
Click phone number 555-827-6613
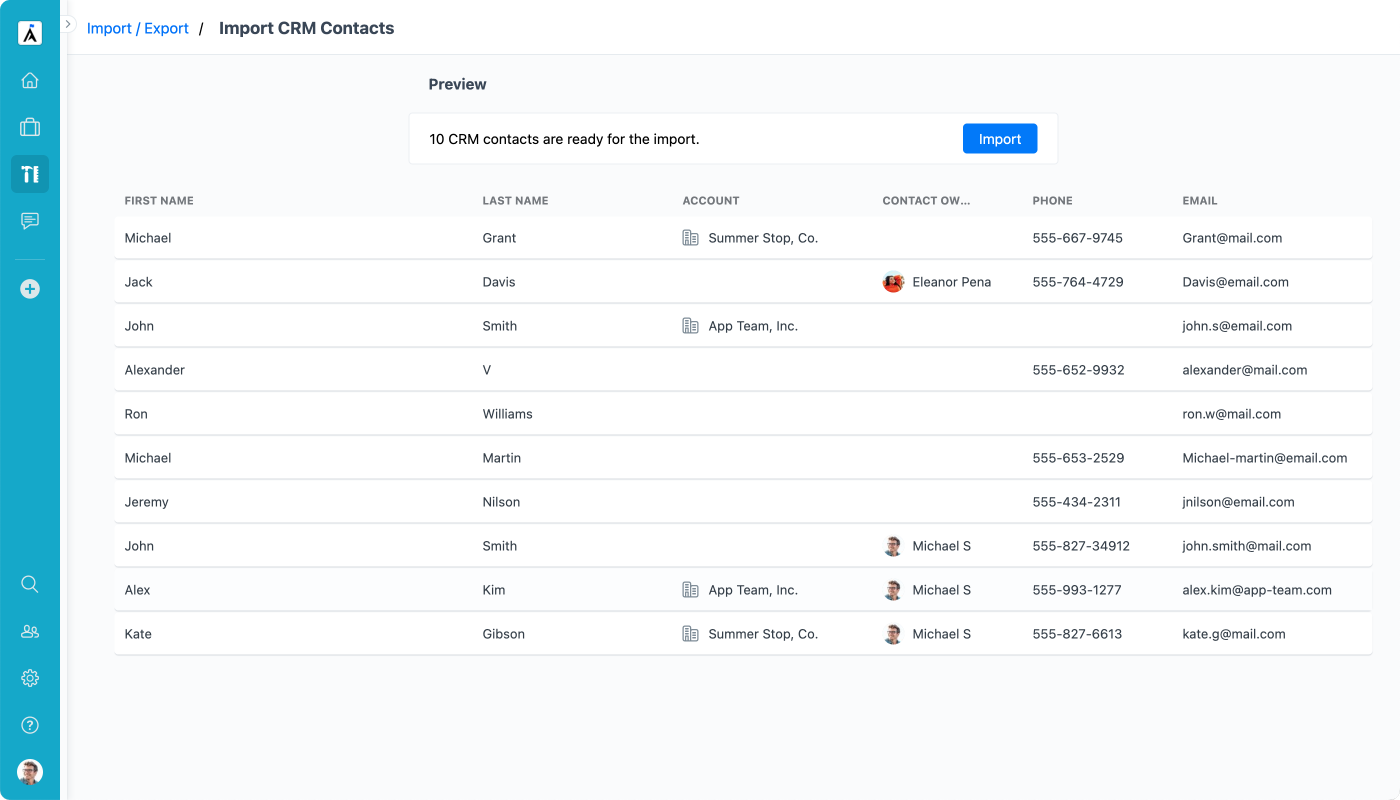click(1078, 634)
